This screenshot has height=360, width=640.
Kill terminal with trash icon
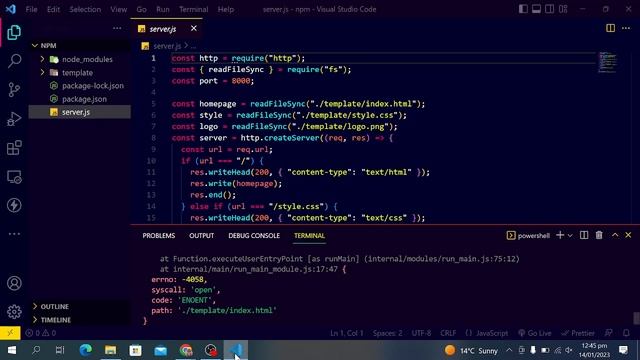[599, 235]
